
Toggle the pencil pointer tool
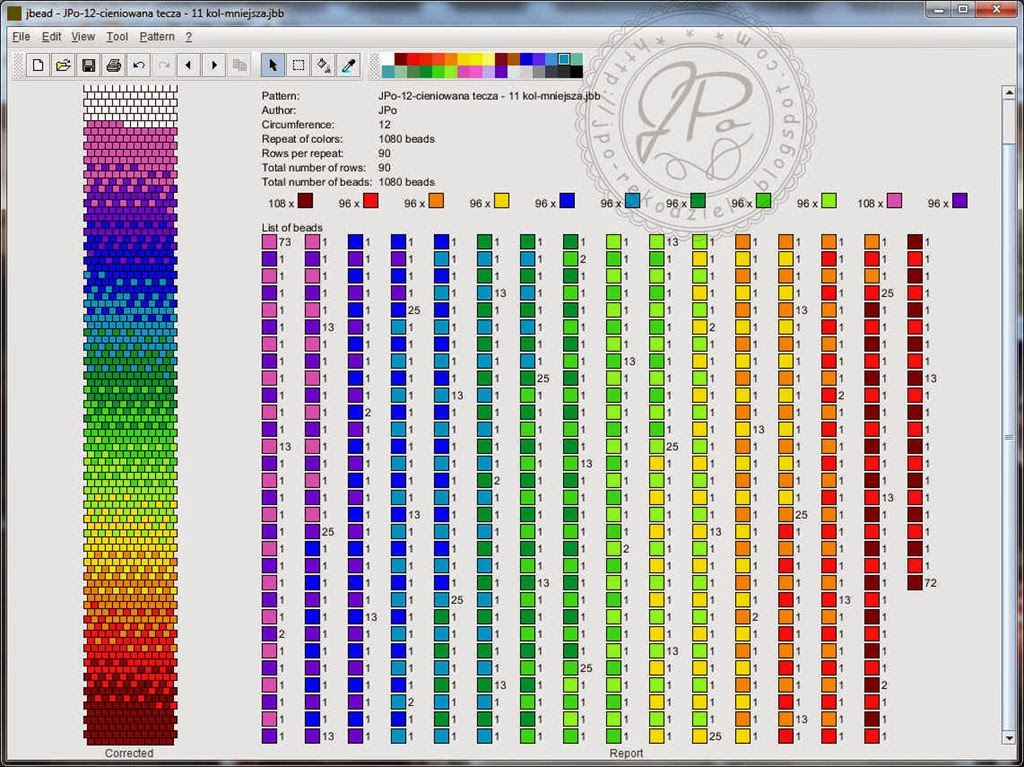tap(272, 66)
